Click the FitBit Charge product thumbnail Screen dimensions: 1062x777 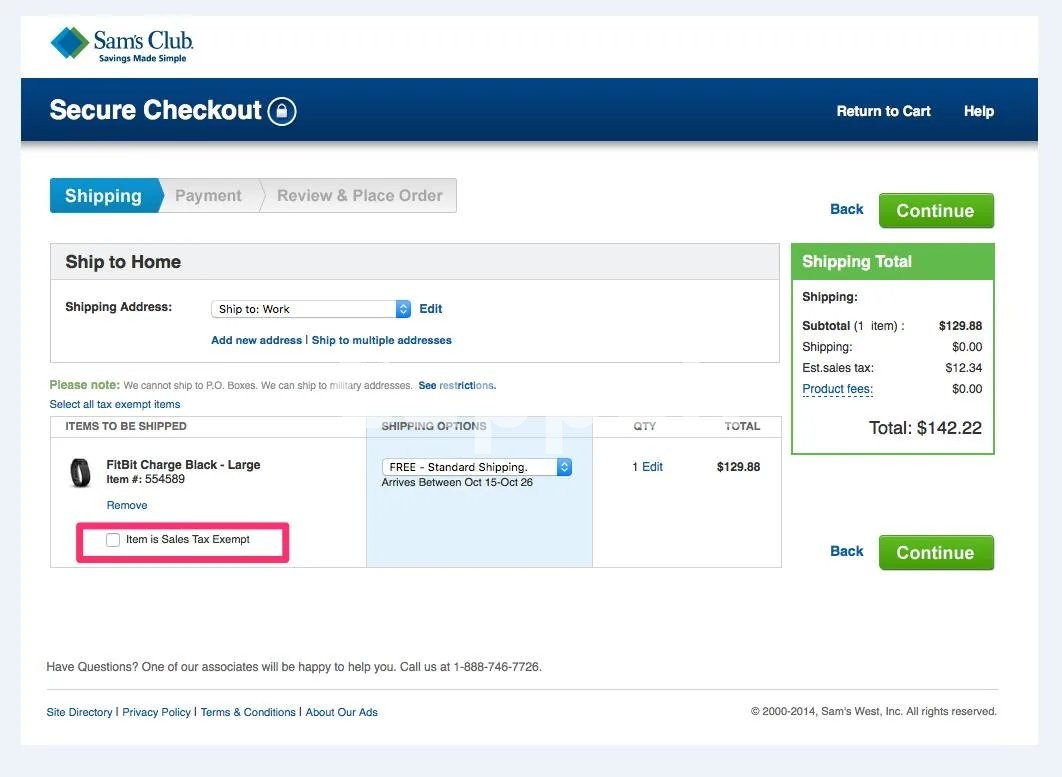tap(80, 473)
